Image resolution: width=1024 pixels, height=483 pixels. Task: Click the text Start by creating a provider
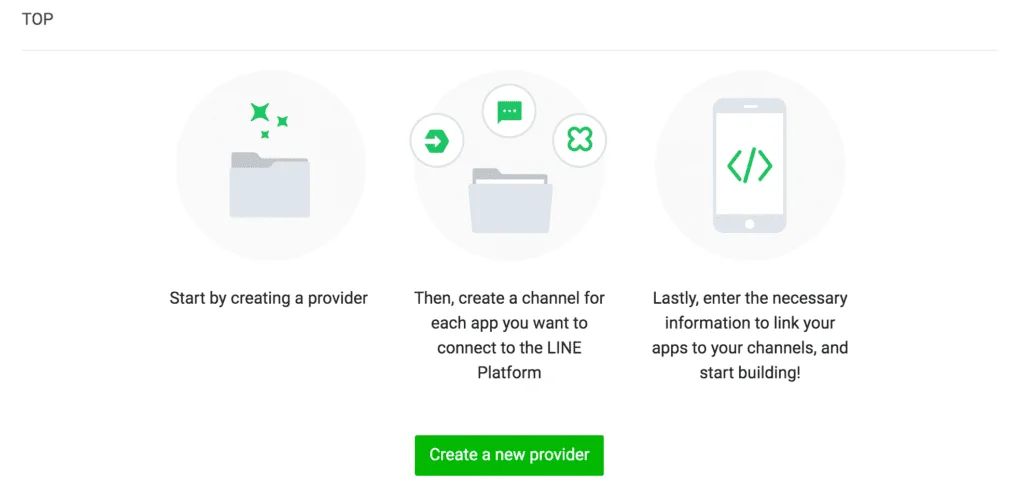pos(268,298)
